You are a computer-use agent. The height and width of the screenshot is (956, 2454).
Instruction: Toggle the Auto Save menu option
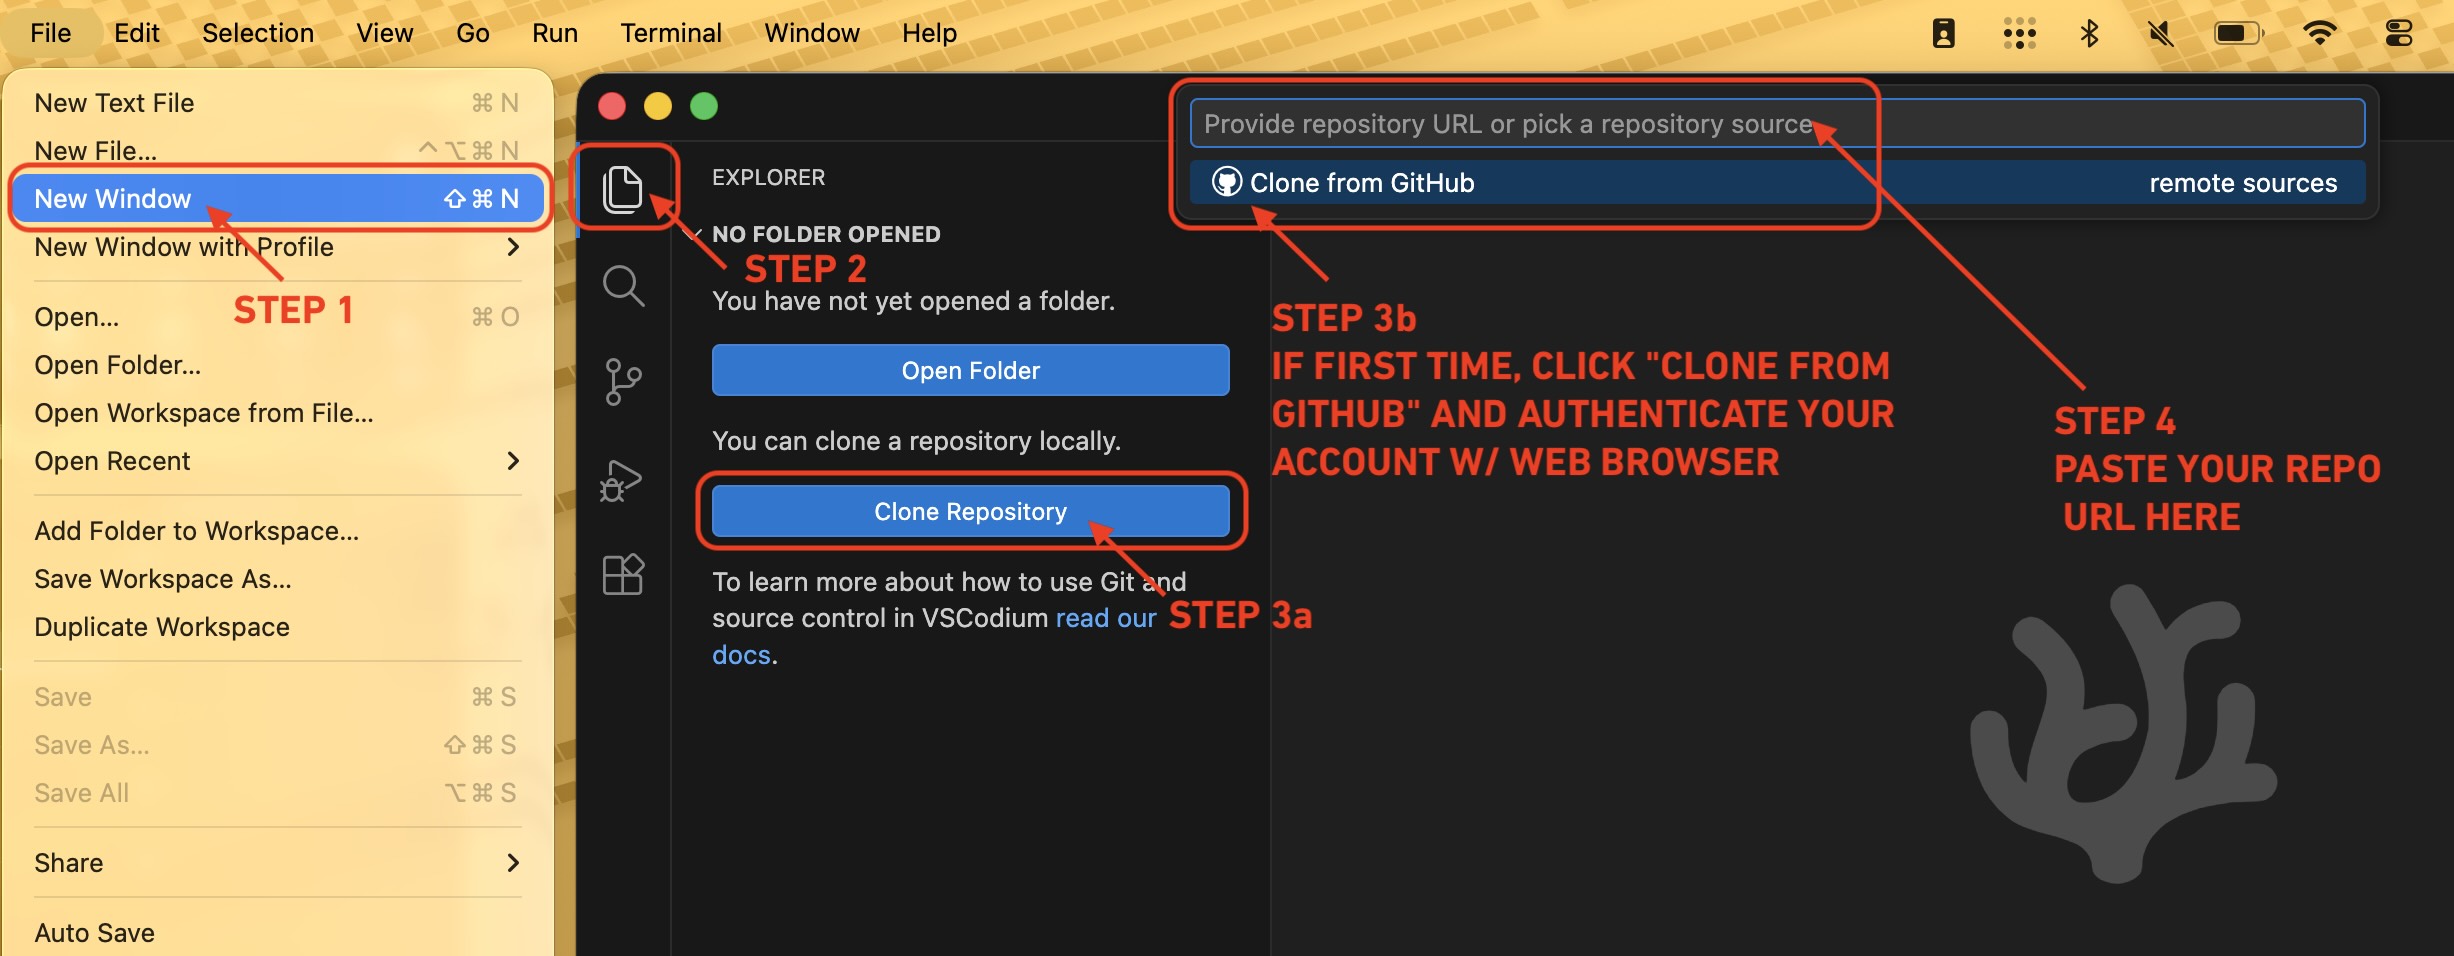point(95,932)
